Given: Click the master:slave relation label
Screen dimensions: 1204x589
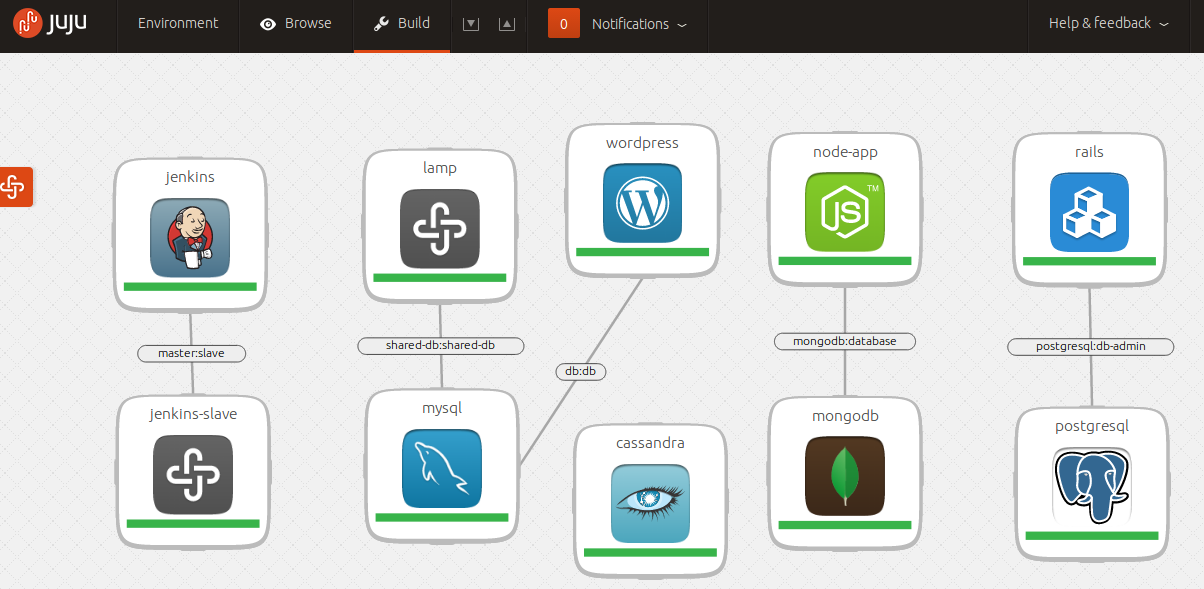Looking at the screenshot, I should (x=191, y=353).
